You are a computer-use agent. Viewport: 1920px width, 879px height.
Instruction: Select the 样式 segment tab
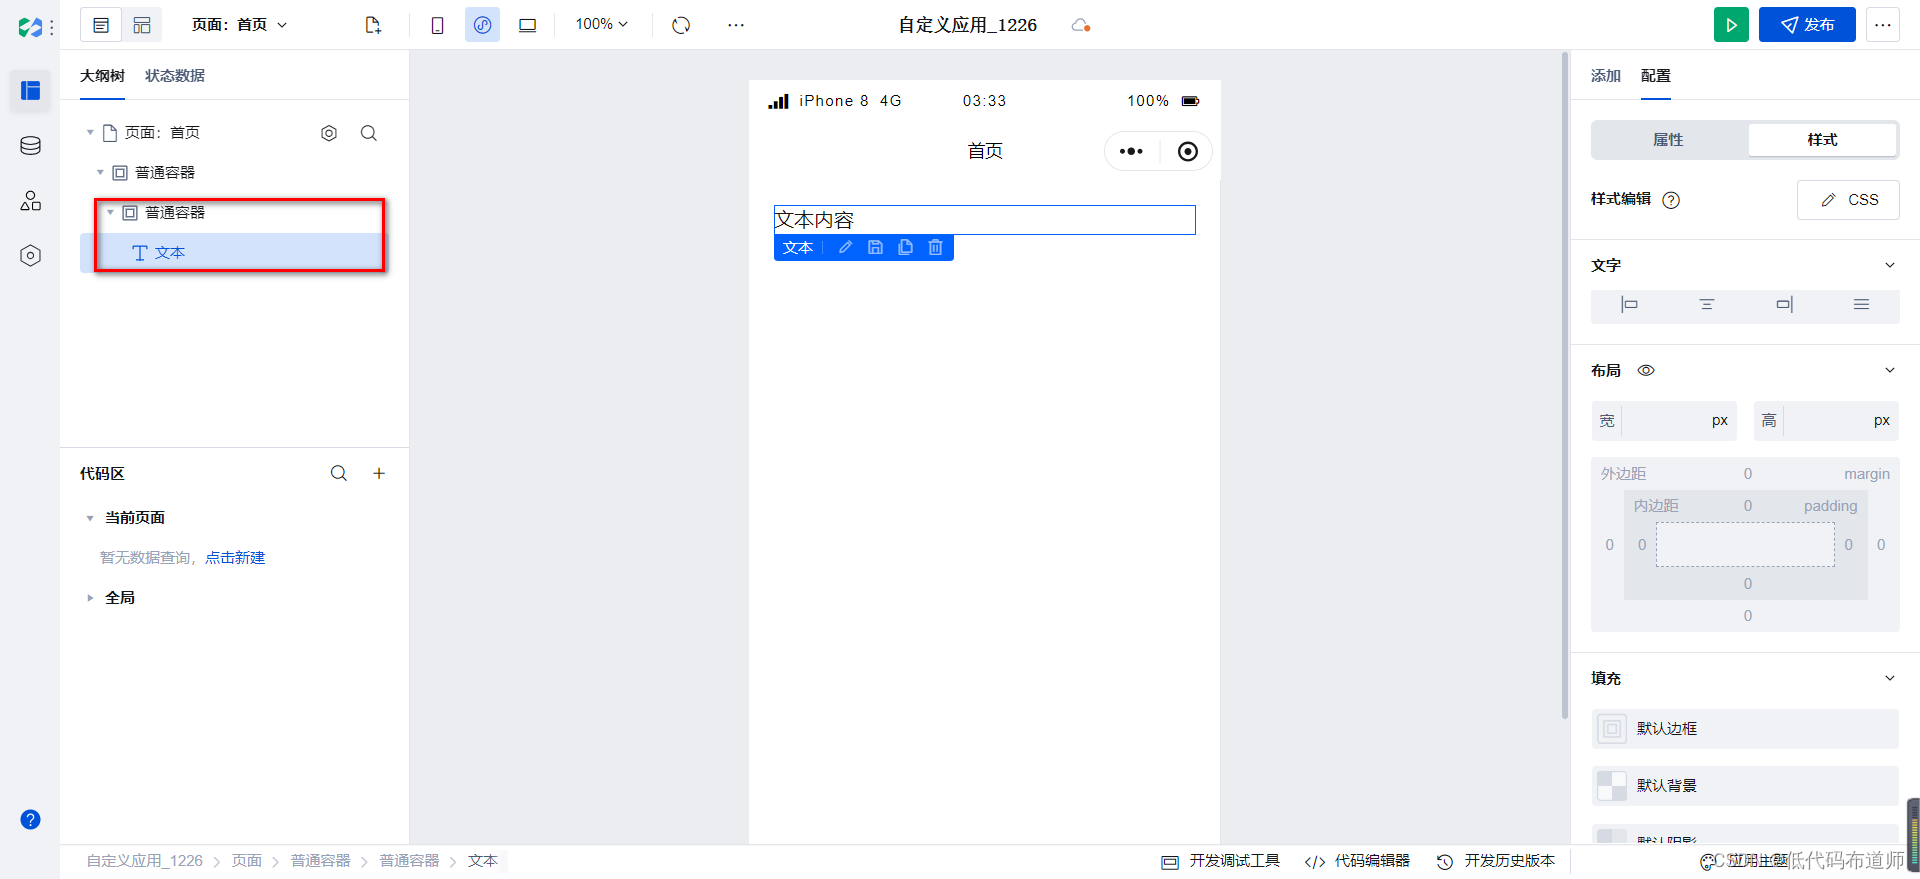[x=1822, y=140]
